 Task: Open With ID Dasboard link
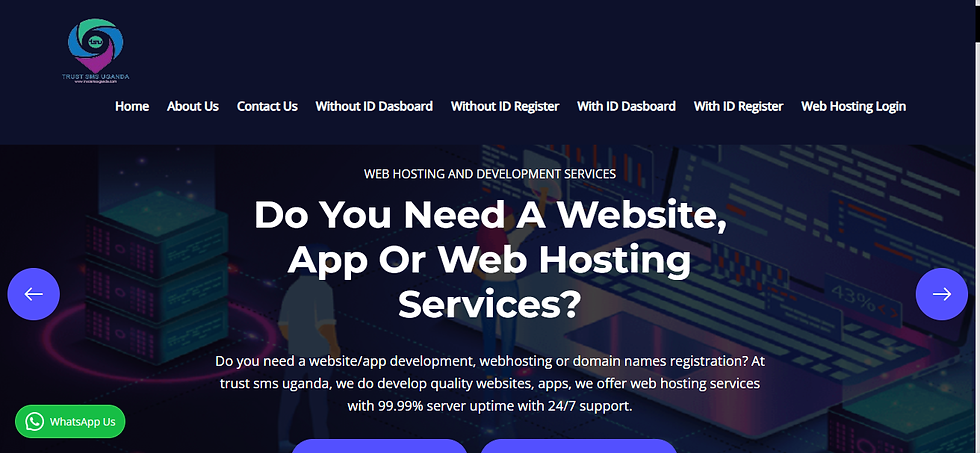[x=626, y=106]
